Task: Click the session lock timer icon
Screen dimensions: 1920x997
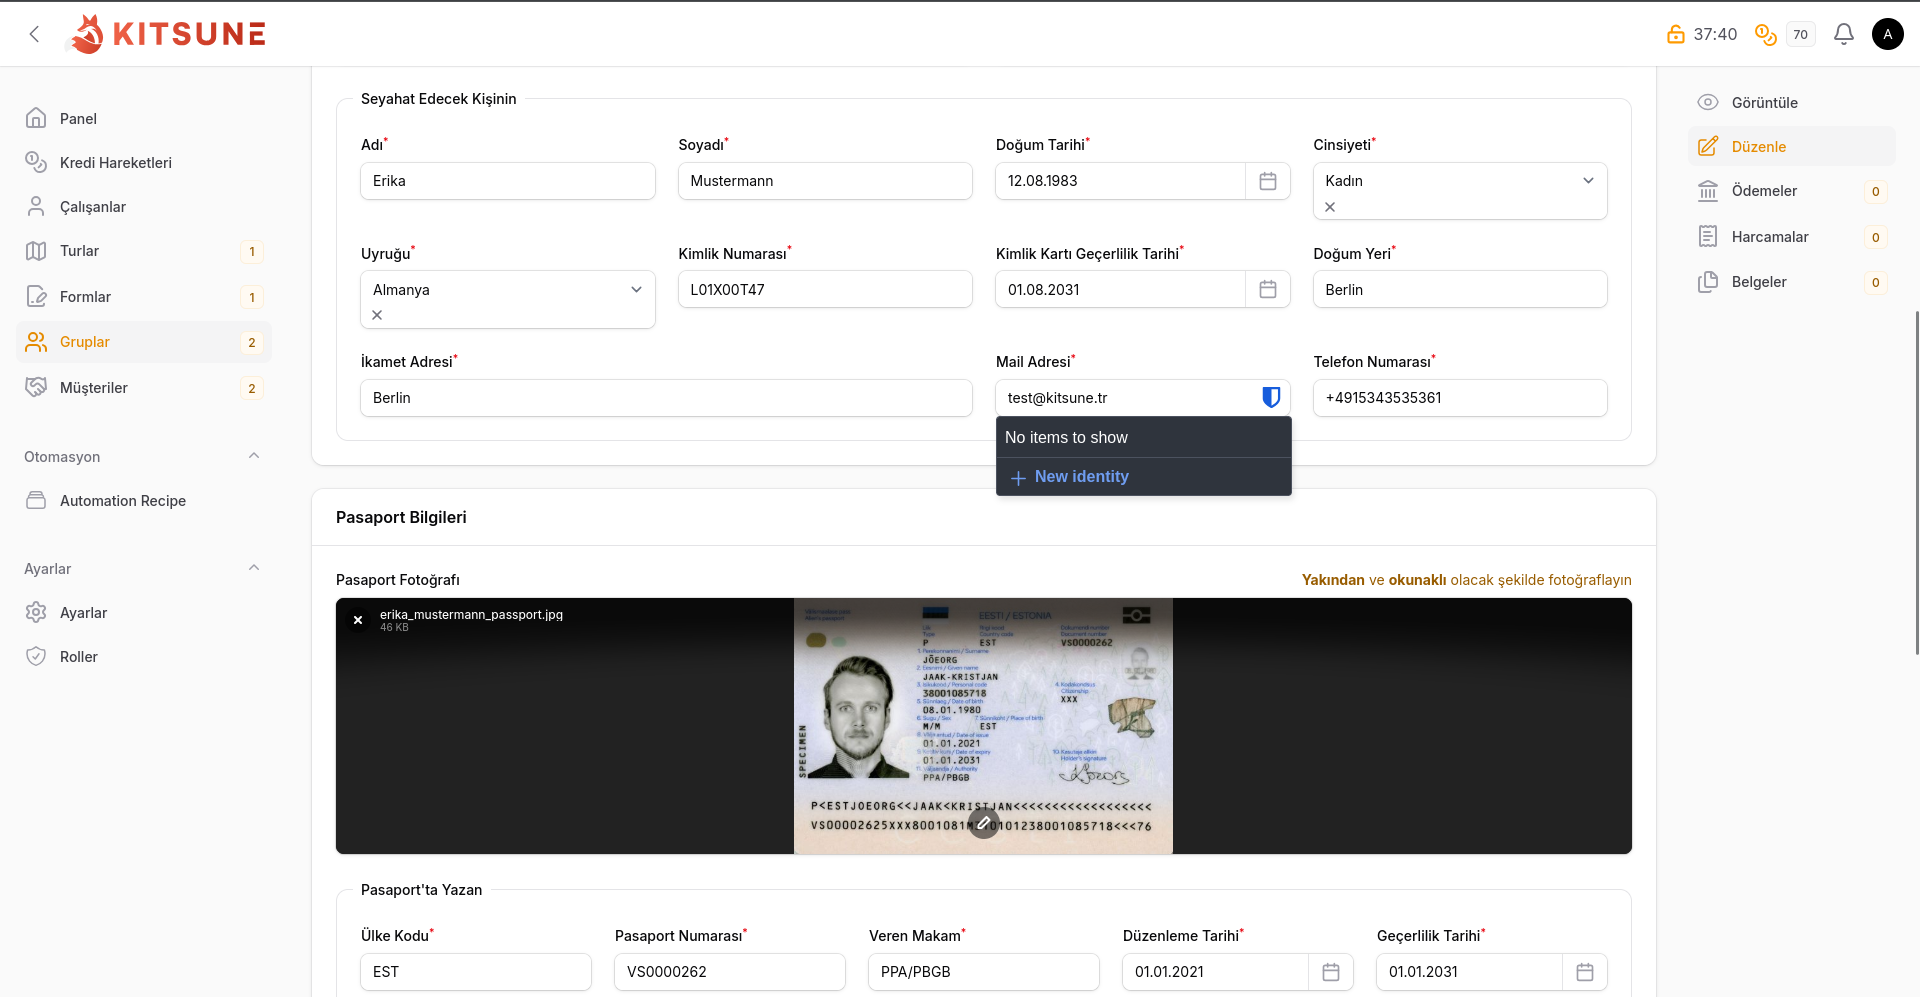Action: coord(1675,34)
